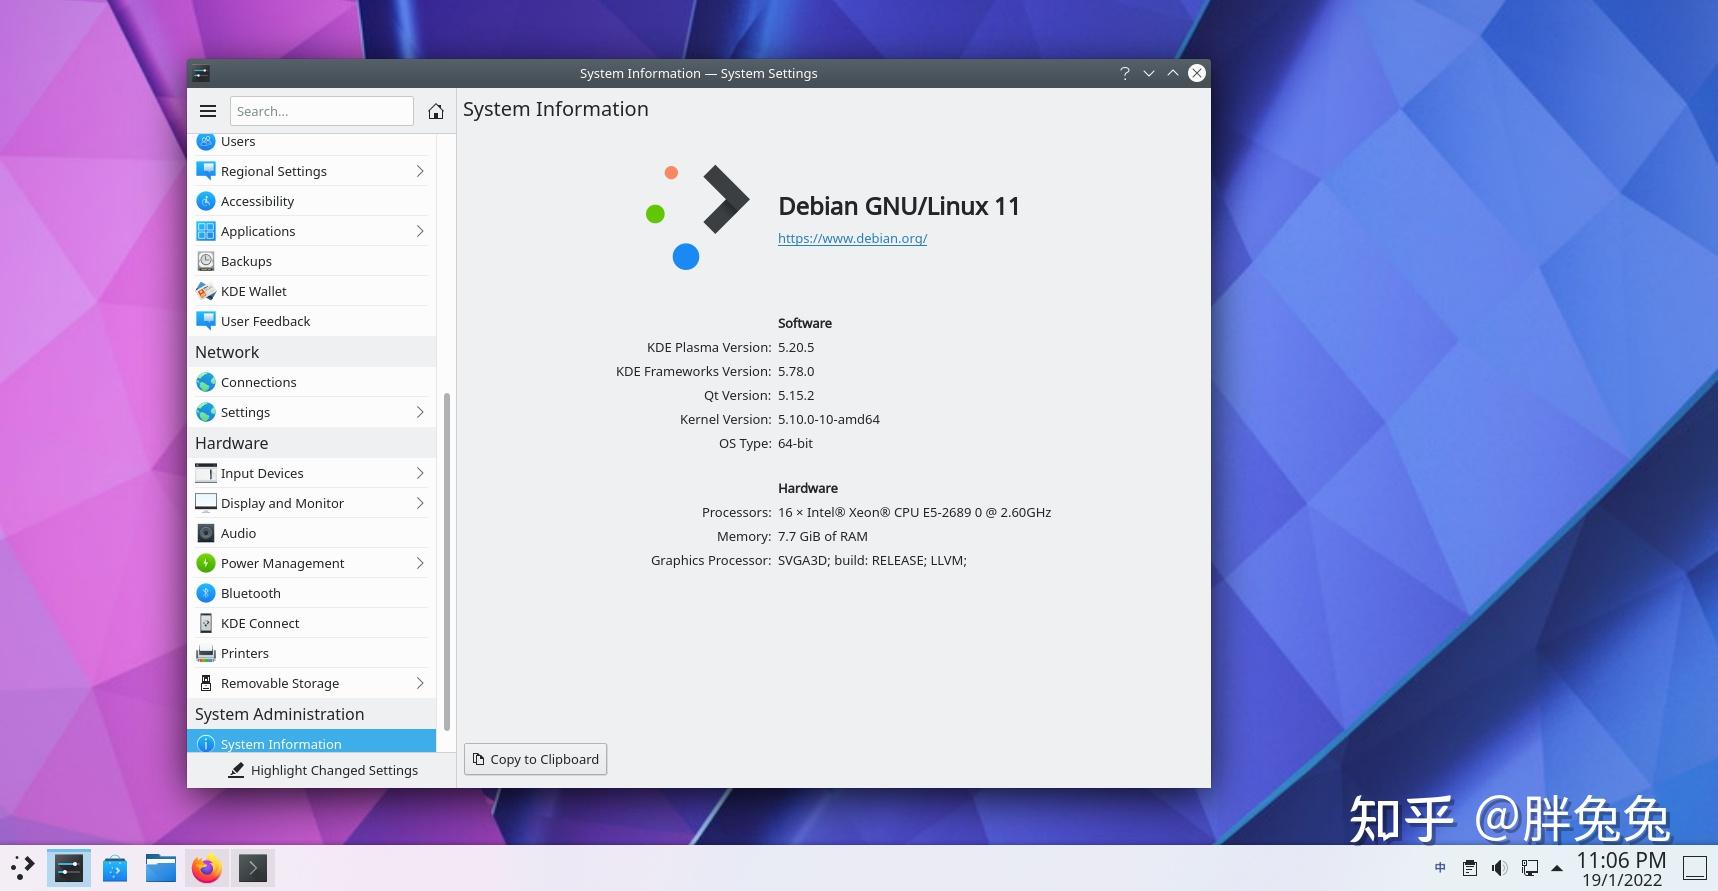Launch Firefox from the taskbar
Screen dimensions: 1718x891
click(207, 868)
